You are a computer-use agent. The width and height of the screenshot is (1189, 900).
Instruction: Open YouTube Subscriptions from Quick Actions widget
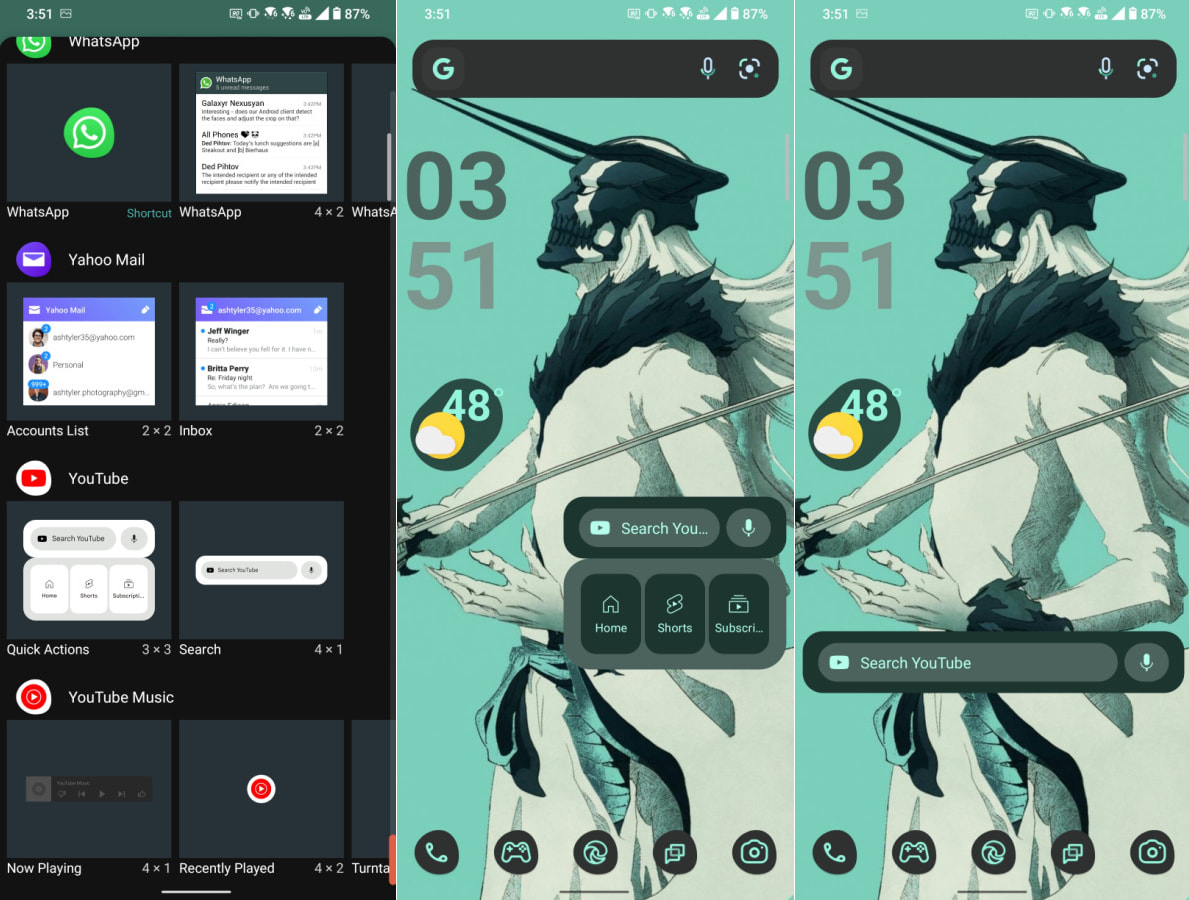[x=739, y=613]
